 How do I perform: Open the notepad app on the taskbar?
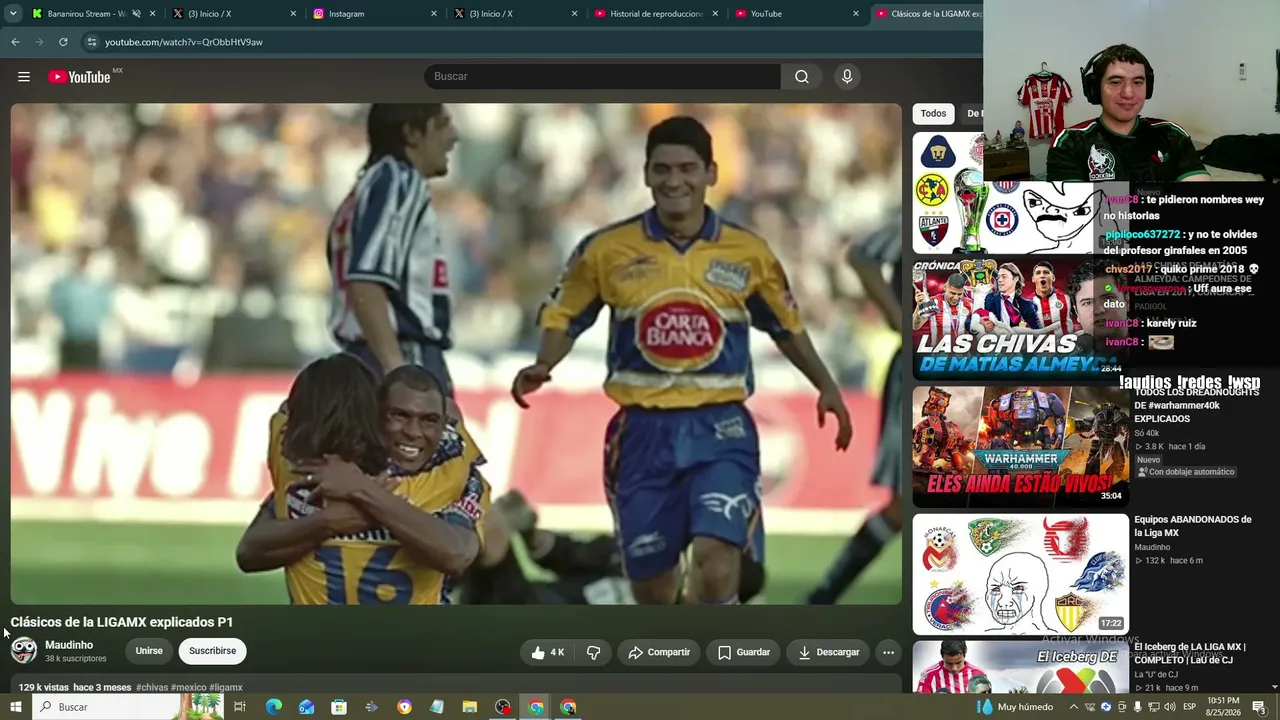pyautogui.click(x=437, y=707)
